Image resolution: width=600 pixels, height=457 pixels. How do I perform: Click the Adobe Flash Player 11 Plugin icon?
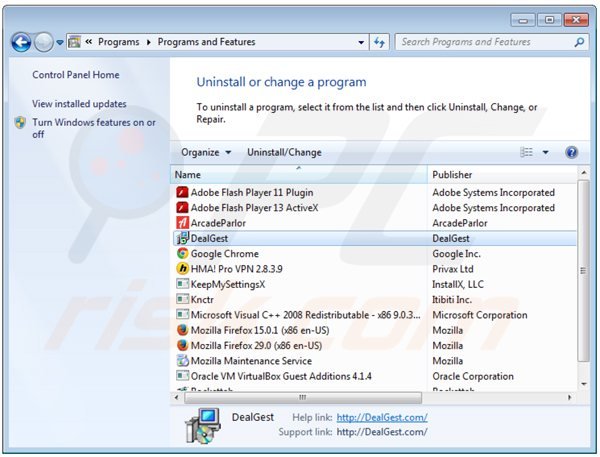[183, 193]
